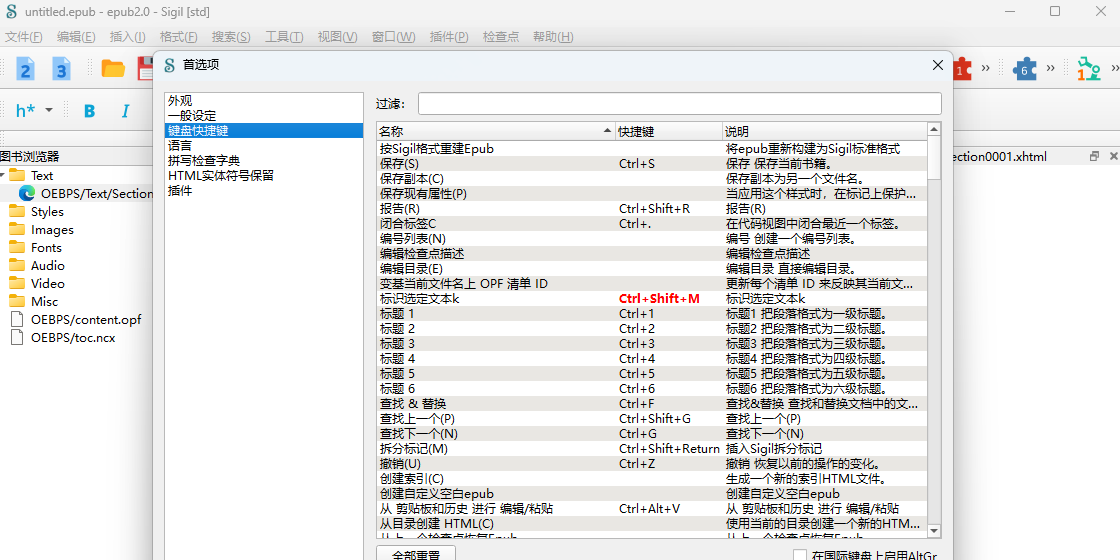Click the Edge icon beside OEBPS/Text/Section file
The height and width of the screenshot is (560, 1120).
(27, 193)
